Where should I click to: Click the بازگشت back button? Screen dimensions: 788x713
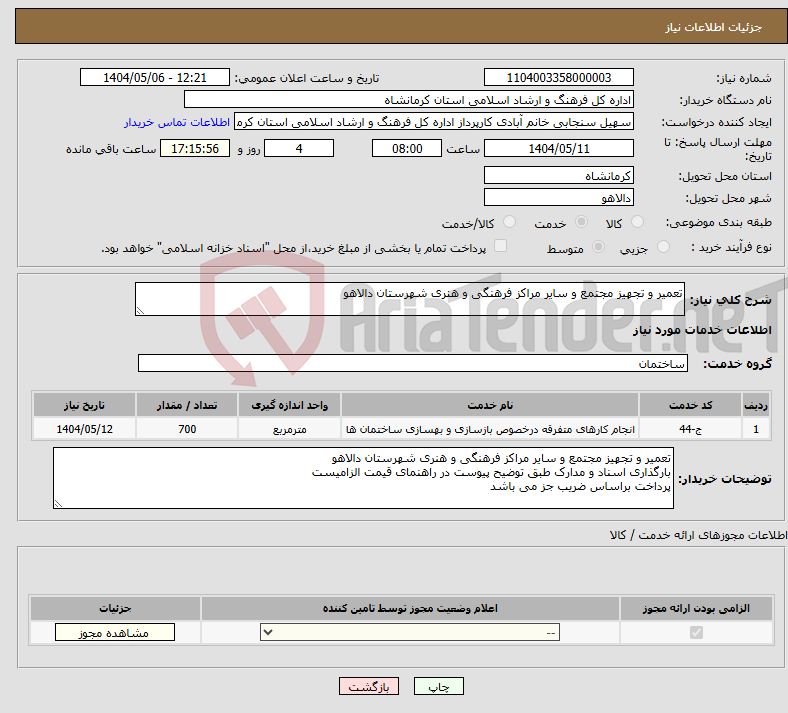pos(369,686)
